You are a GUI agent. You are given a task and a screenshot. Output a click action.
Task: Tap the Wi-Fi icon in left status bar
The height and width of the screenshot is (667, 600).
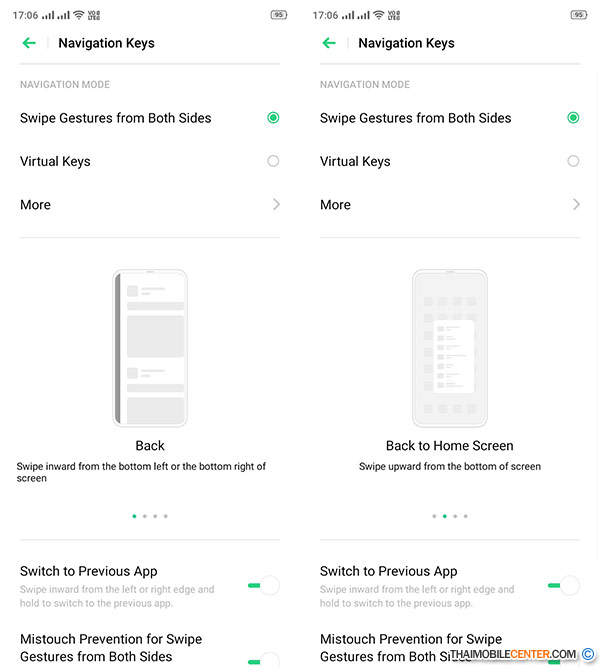pyautogui.click(x=78, y=15)
